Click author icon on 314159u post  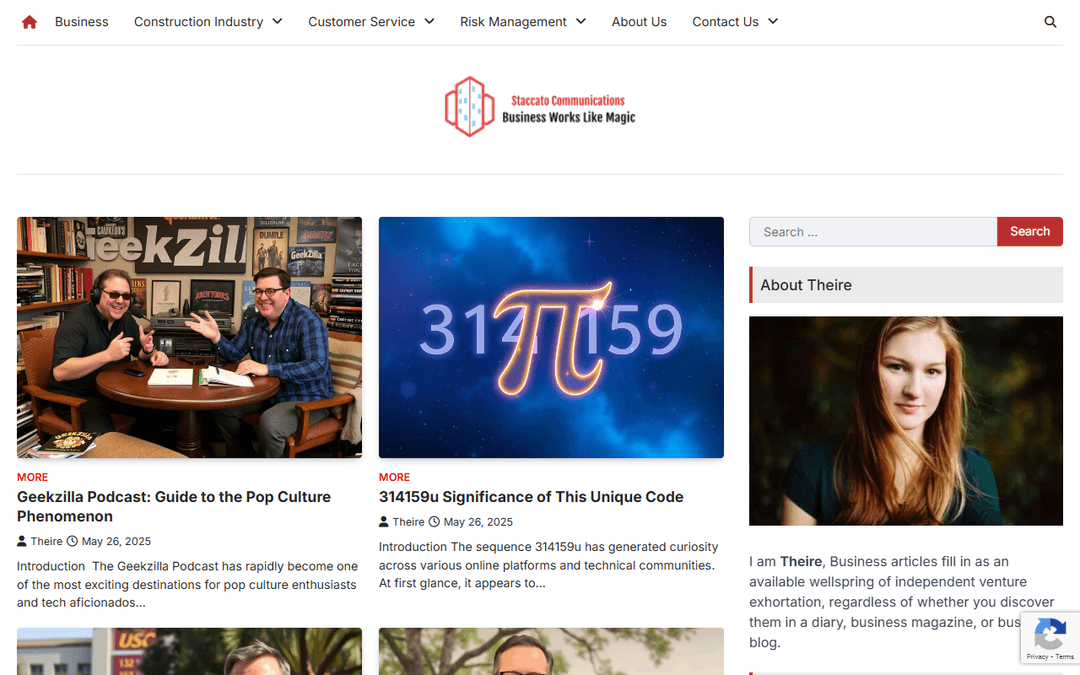click(x=384, y=522)
